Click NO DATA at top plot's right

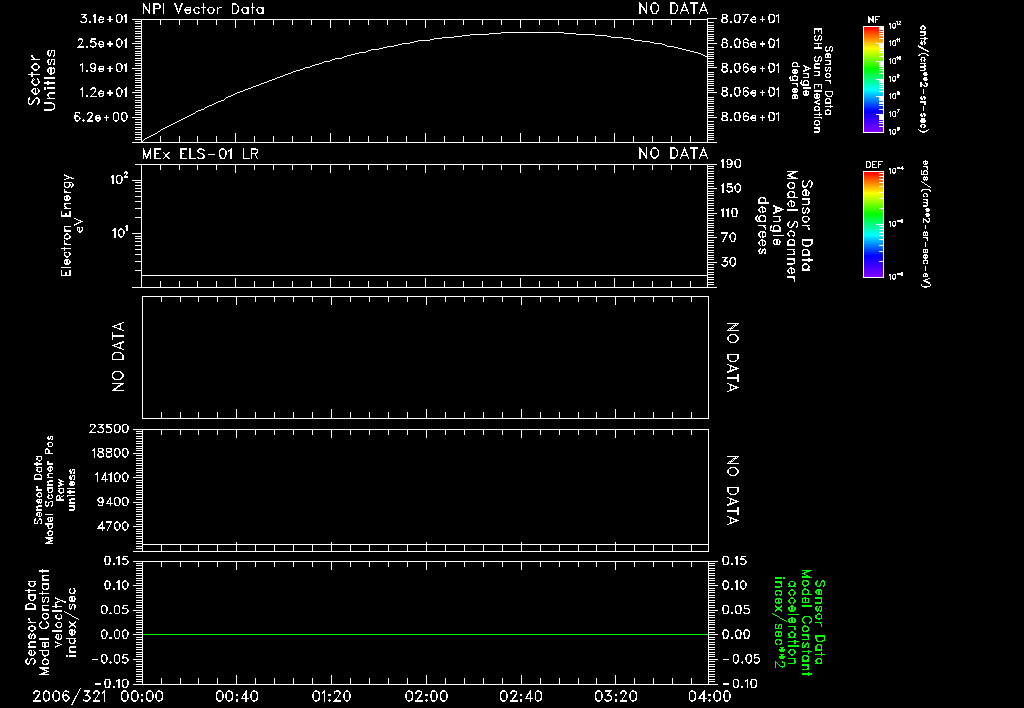point(673,9)
